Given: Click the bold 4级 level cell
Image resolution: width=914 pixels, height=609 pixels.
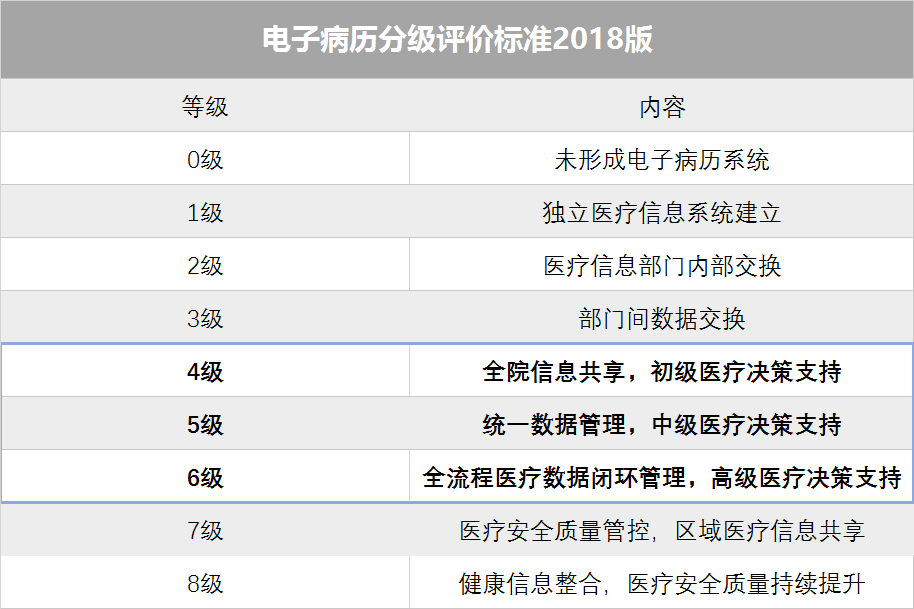Looking at the screenshot, I should tap(205, 372).
